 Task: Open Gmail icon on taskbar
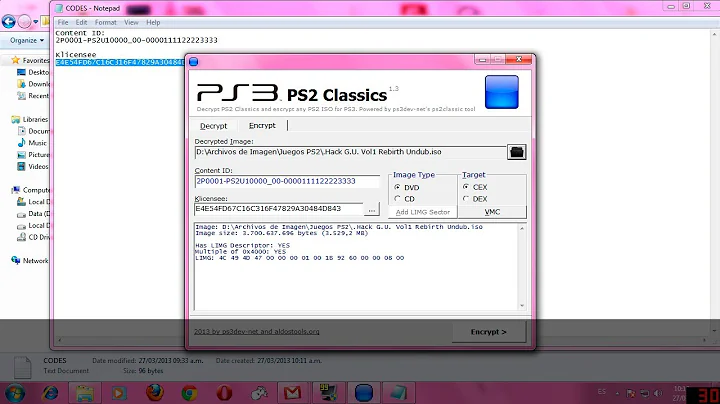point(292,393)
